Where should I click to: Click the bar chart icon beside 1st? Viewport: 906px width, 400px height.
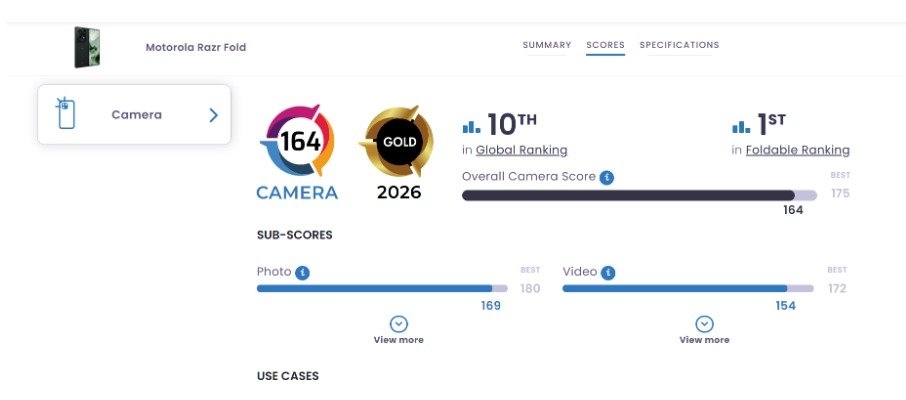(x=741, y=127)
